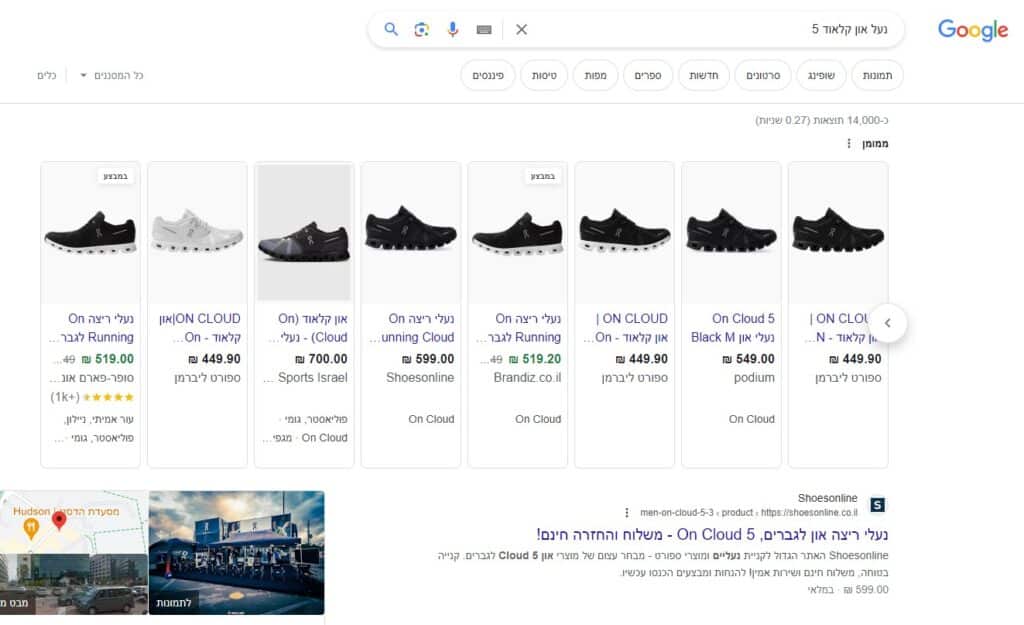Open the Shoesonline On Cloud 5 result title
The height and width of the screenshot is (625, 1024).
click(712, 534)
